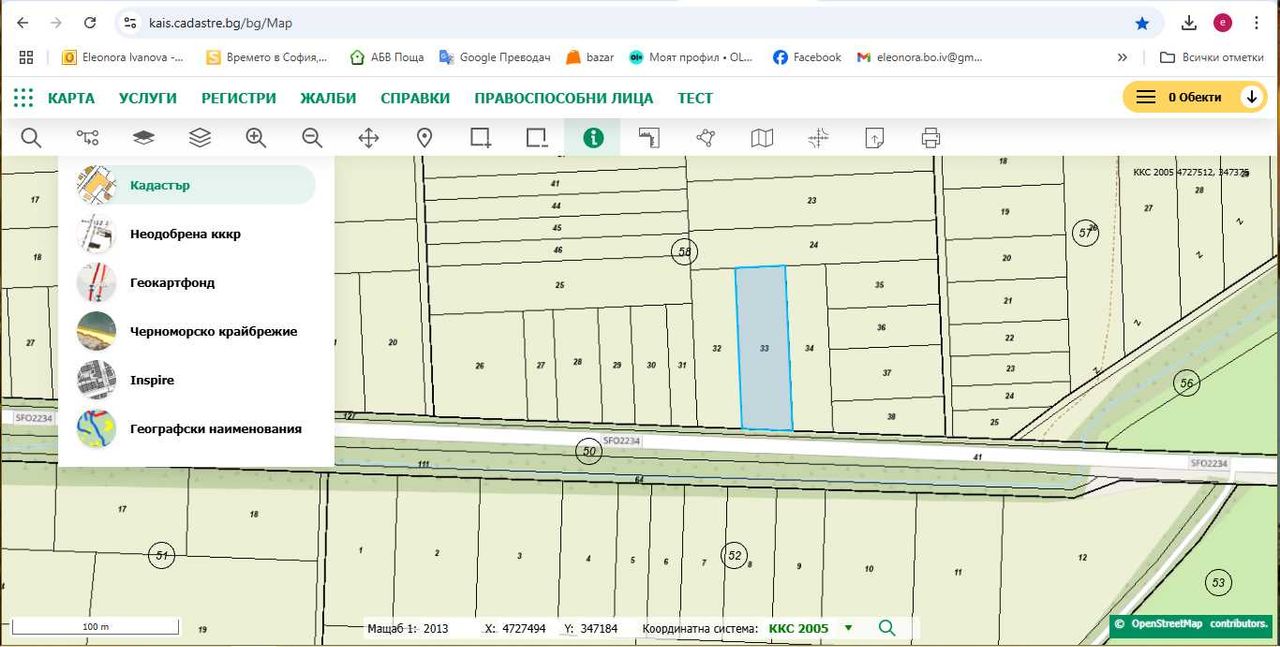The width and height of the screenshot is (1280, 647).
Task: Click the printer icon in toolbar
Action: pyautogui.click(x=931, y=138)
